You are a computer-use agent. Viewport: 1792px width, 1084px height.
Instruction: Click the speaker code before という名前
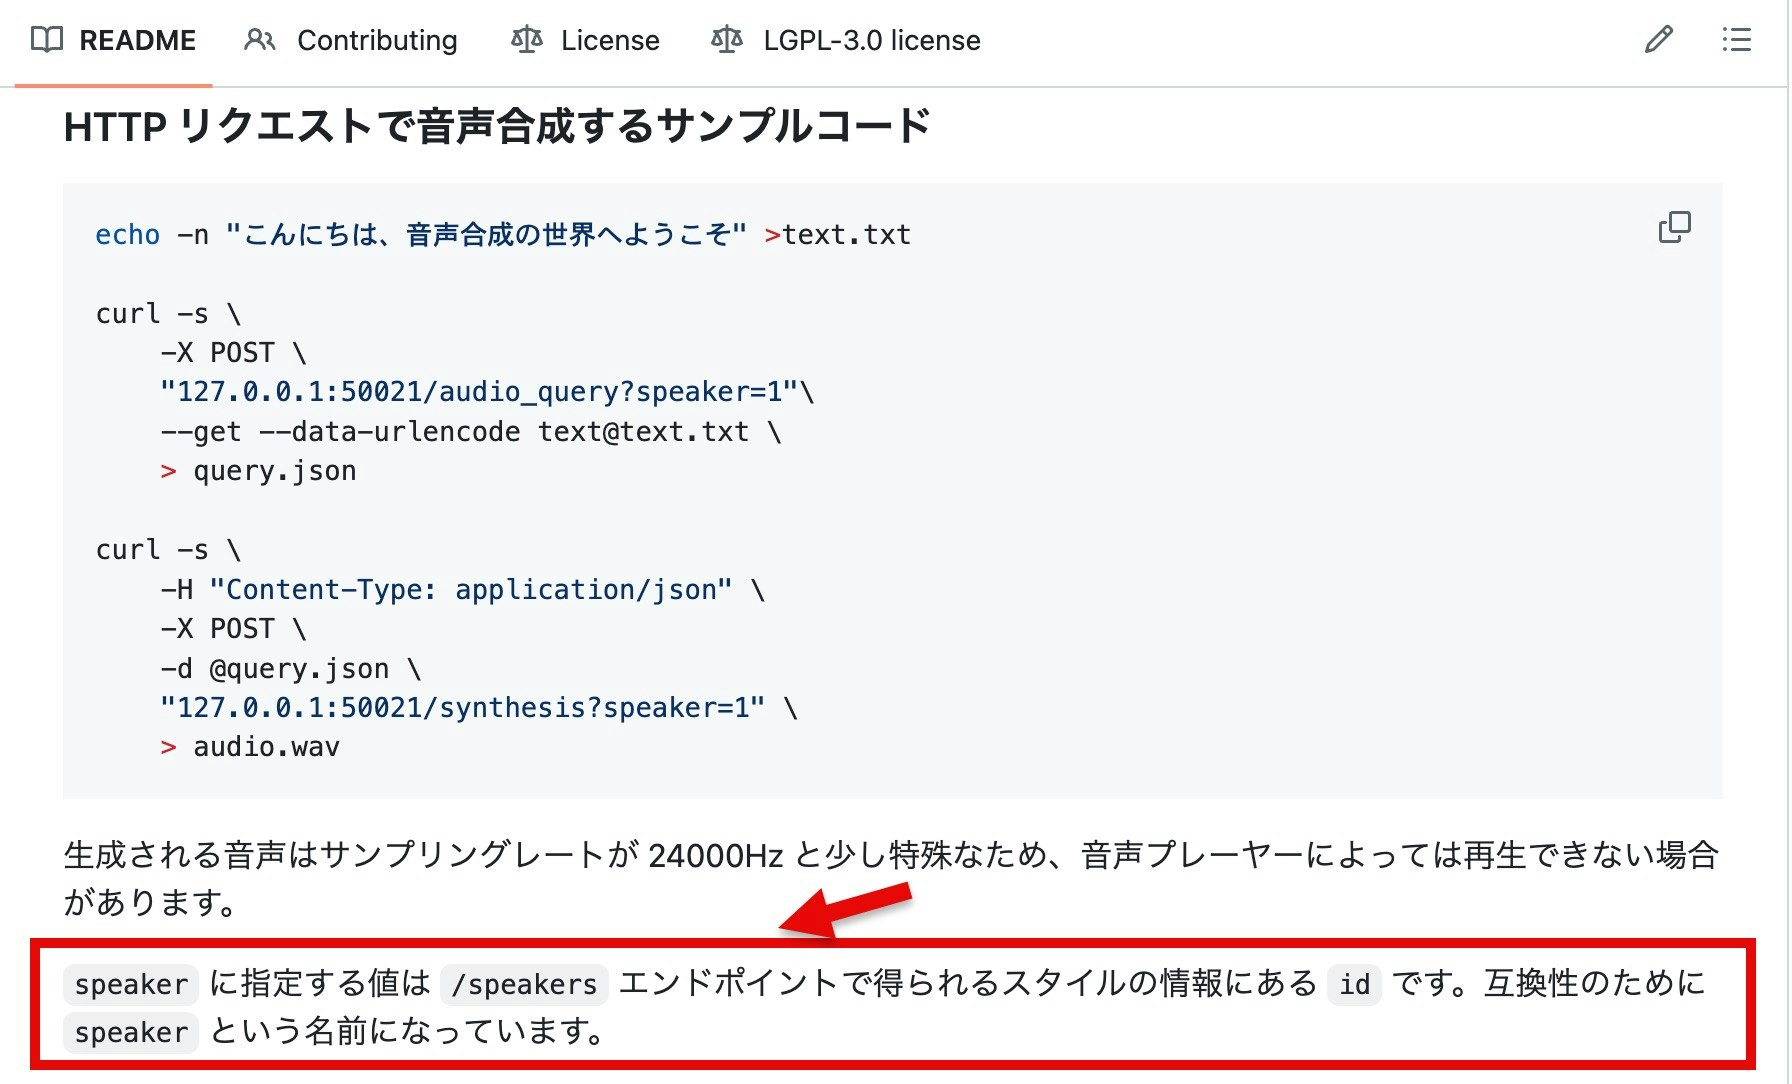131,1032
